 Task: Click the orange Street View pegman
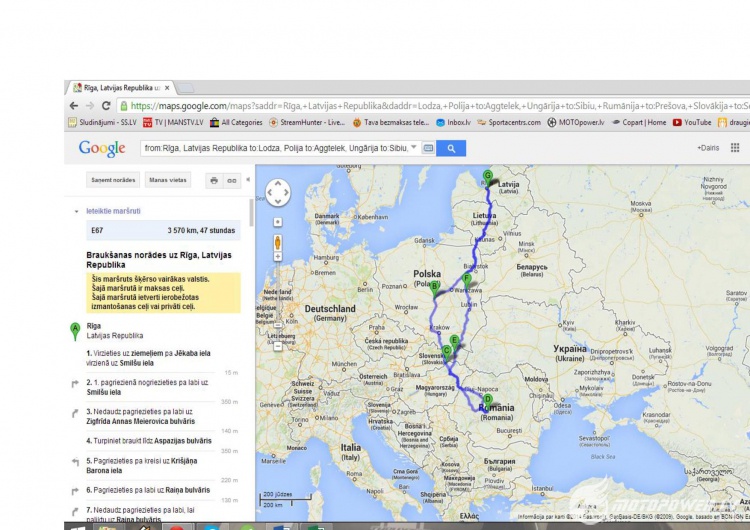tap(277, 243)
